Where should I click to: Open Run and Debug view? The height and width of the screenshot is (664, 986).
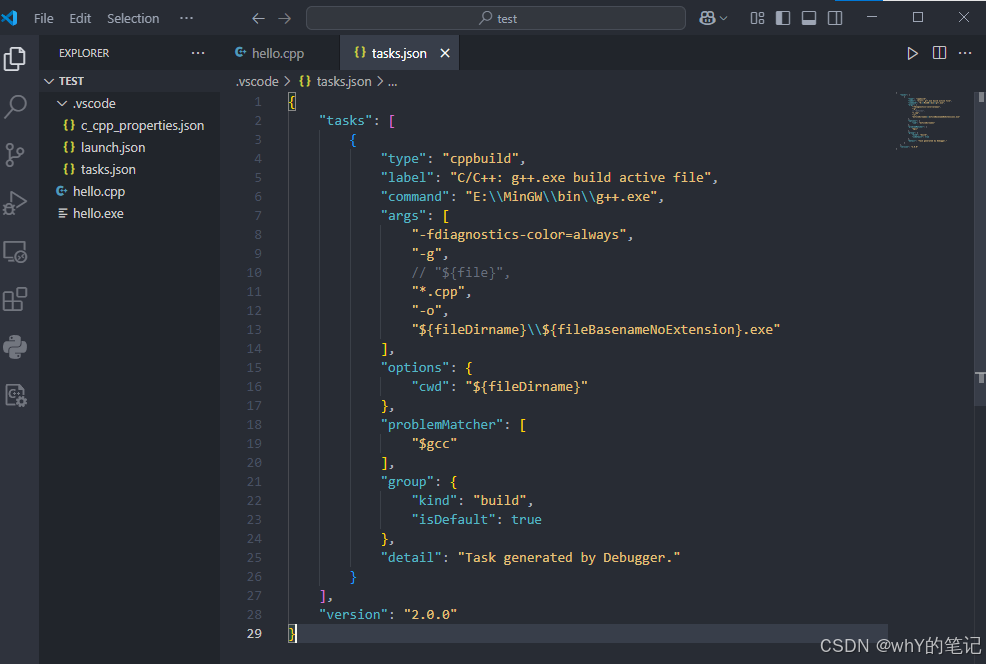[14, 202]
